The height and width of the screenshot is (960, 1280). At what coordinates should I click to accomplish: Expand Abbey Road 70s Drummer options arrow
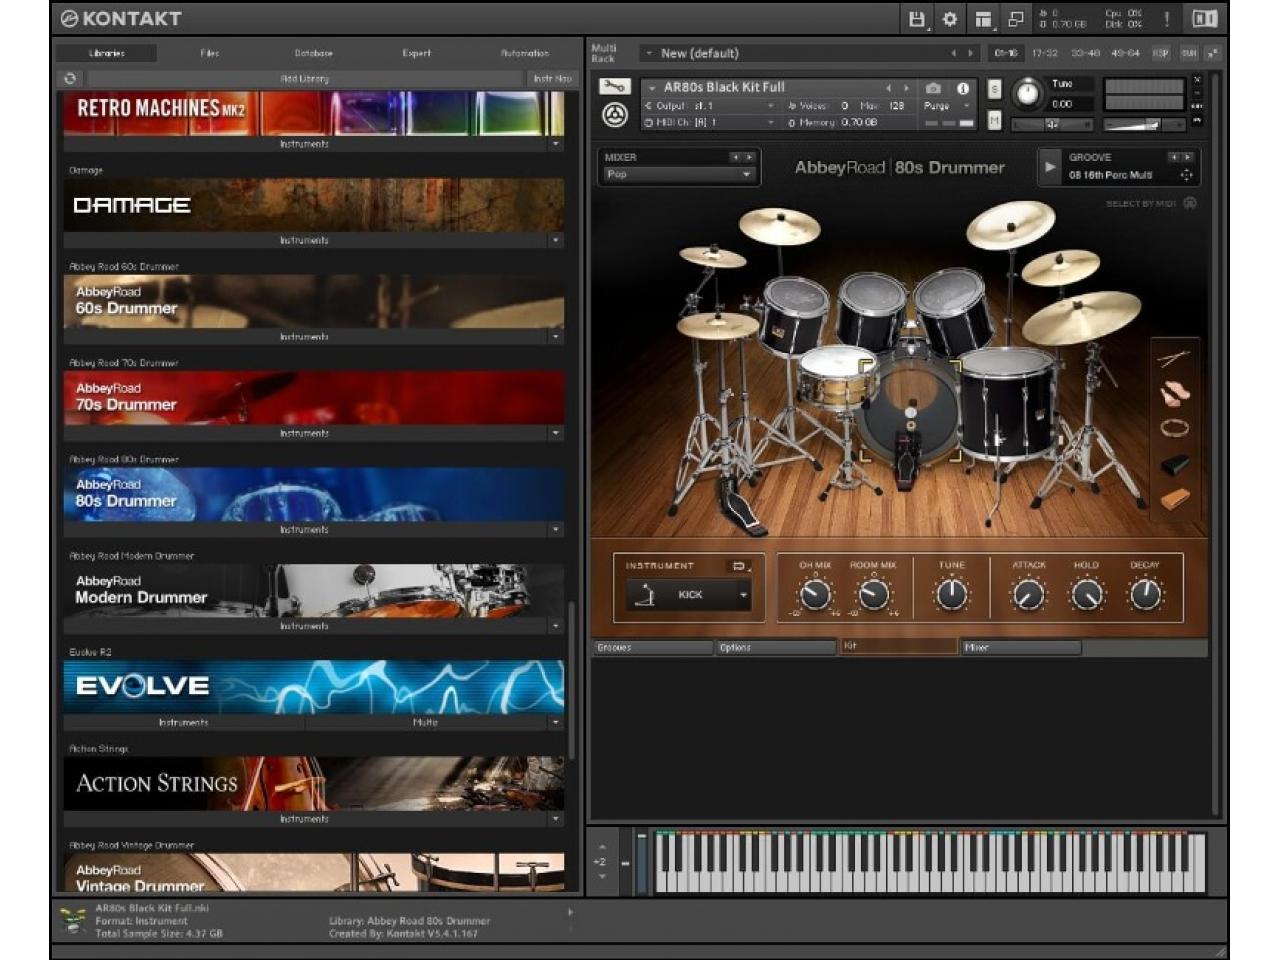point(556,433)
